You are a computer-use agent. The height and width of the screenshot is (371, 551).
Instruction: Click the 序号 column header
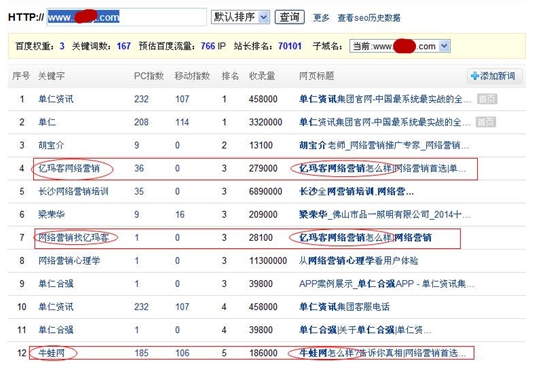[21, 76]
